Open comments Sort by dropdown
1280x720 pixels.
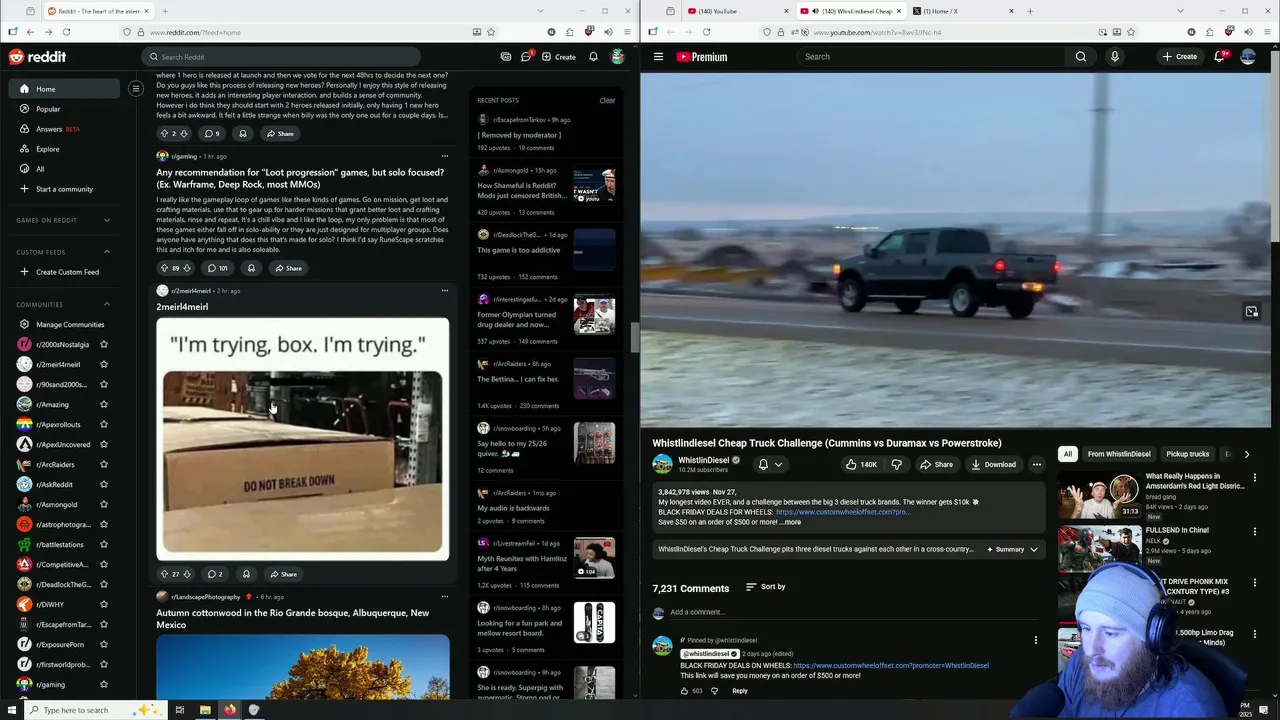coord(765,587)
